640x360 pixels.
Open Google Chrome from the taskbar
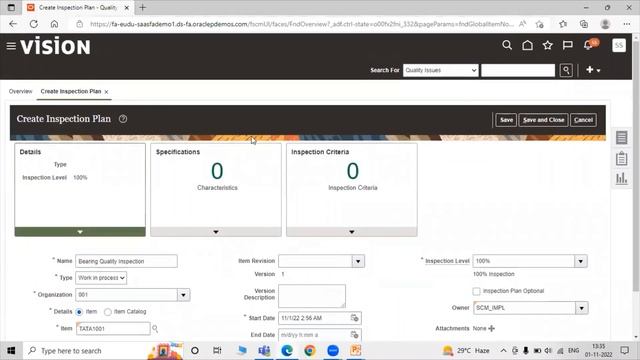coord(310,351)
